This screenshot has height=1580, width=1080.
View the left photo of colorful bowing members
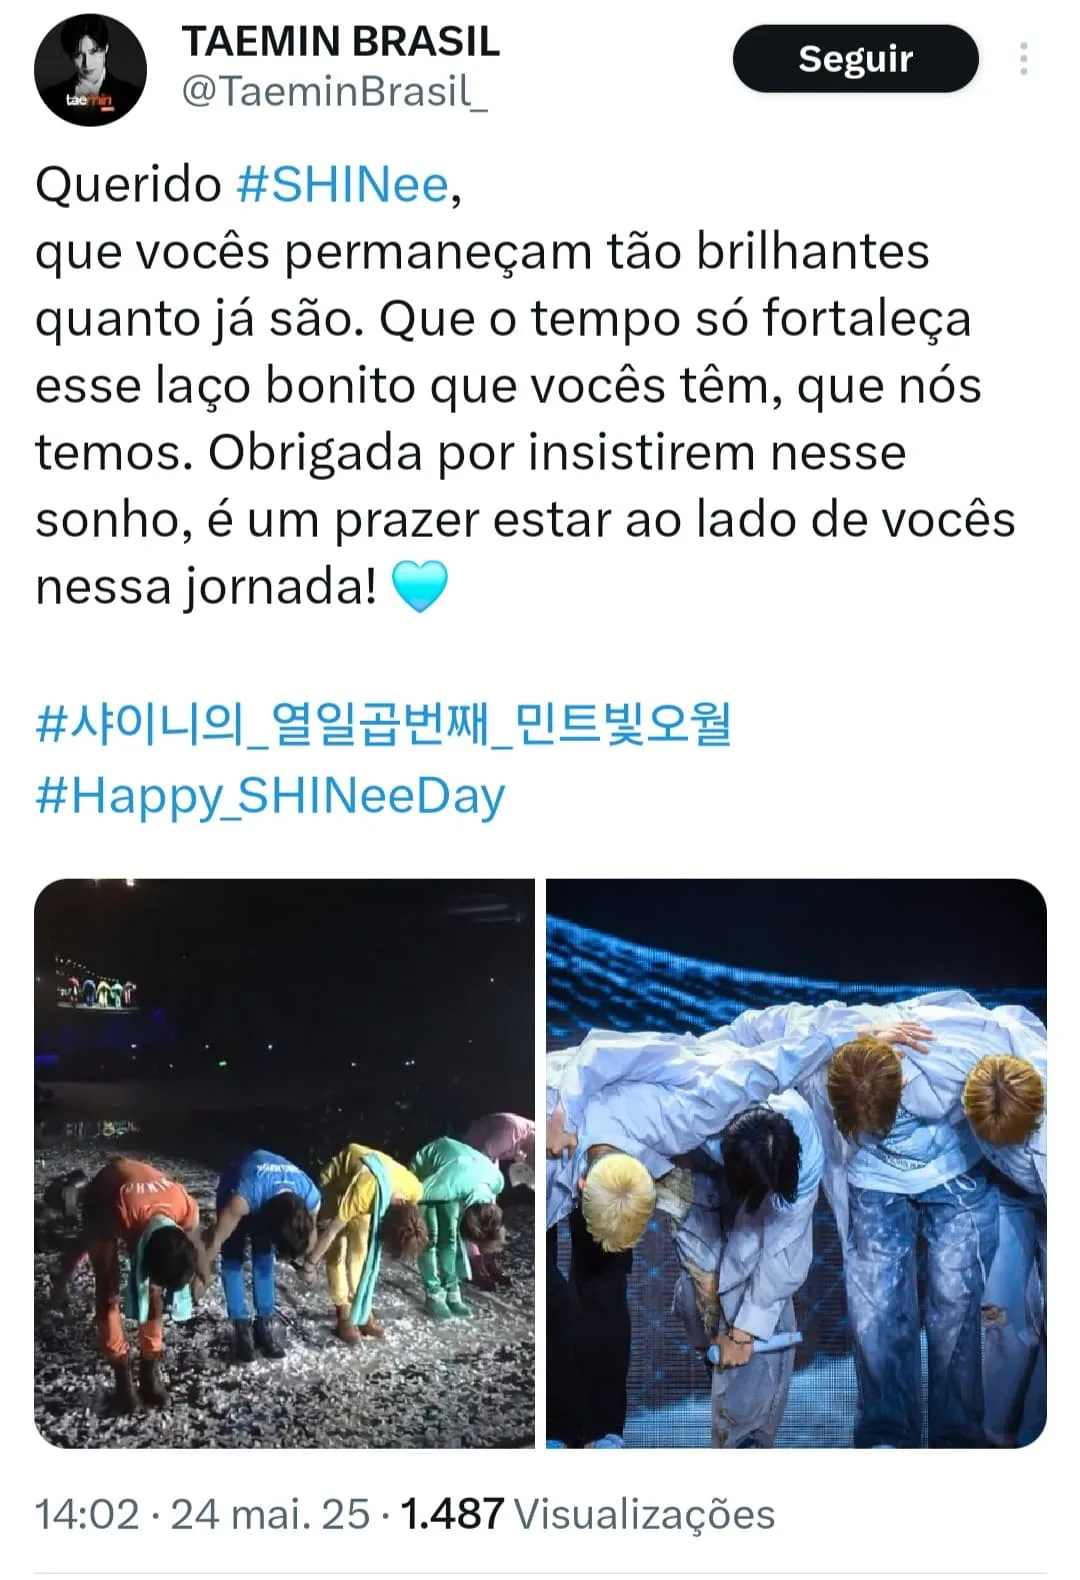click(x=285, y=1163)
